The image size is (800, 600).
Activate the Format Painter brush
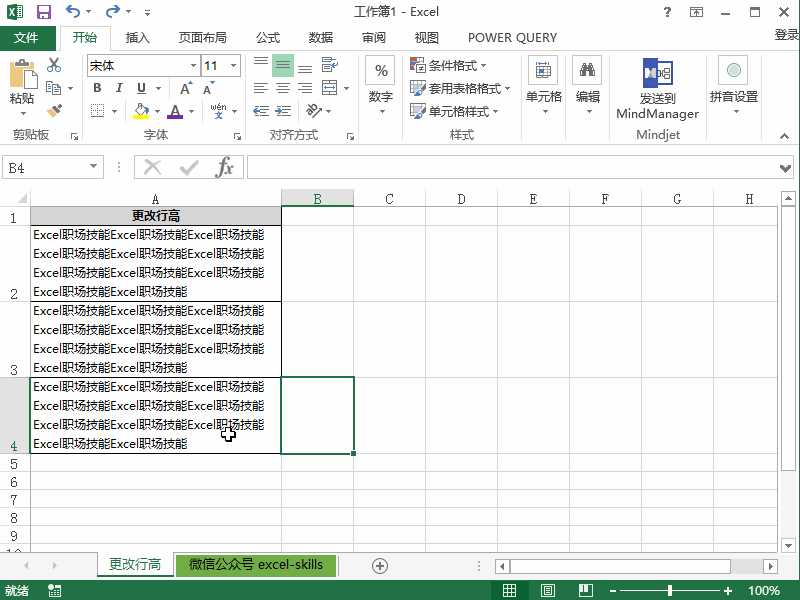(x=54, y=110)
